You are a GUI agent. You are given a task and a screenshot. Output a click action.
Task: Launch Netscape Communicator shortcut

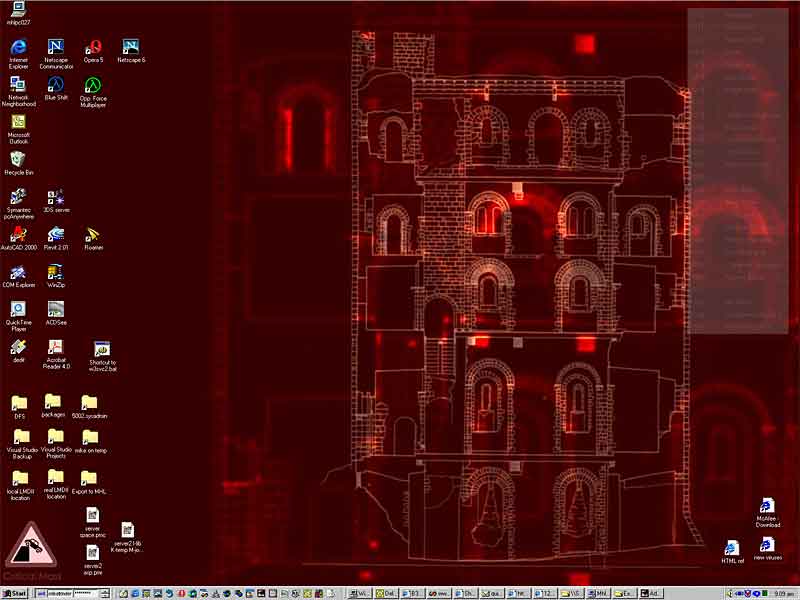point(56,47)
